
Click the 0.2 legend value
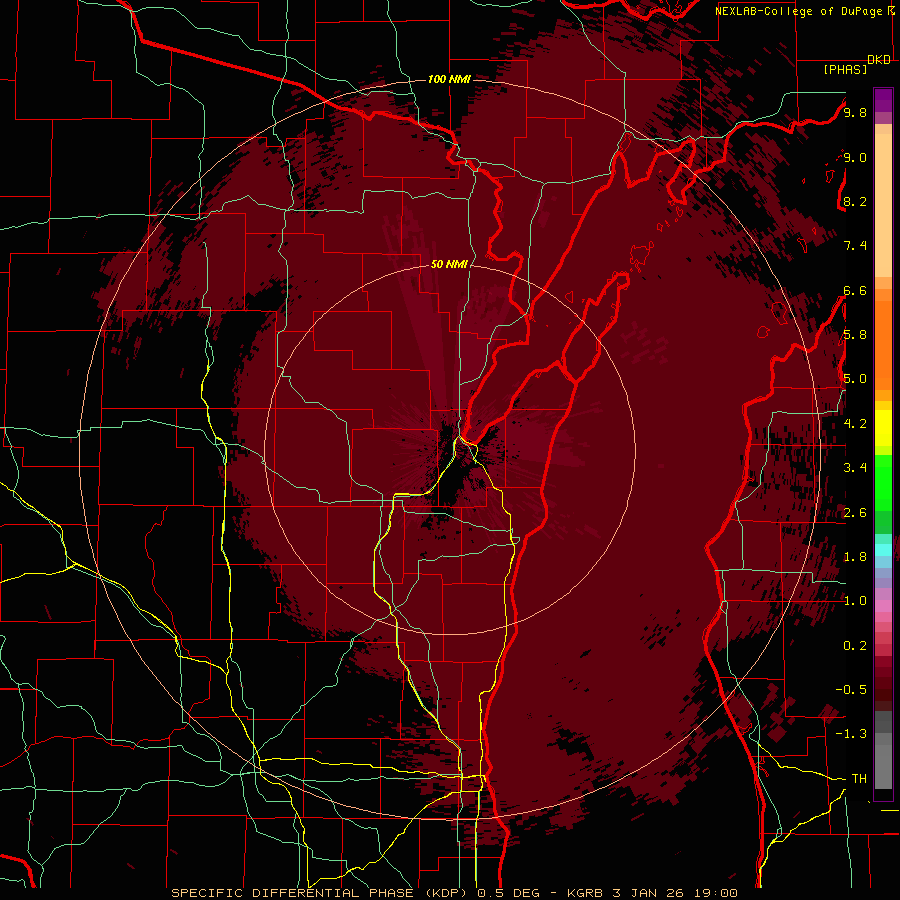point(855,646)
